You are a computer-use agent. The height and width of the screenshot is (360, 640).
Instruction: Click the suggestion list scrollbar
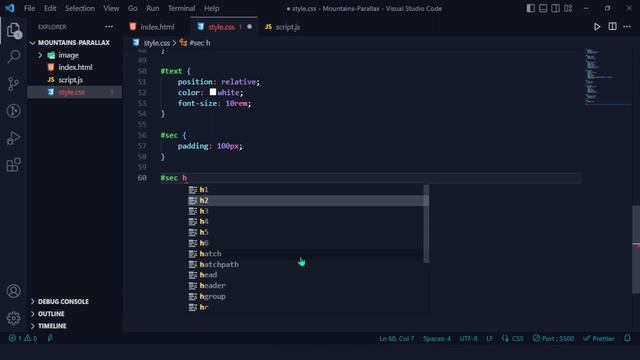pos(426,224)
